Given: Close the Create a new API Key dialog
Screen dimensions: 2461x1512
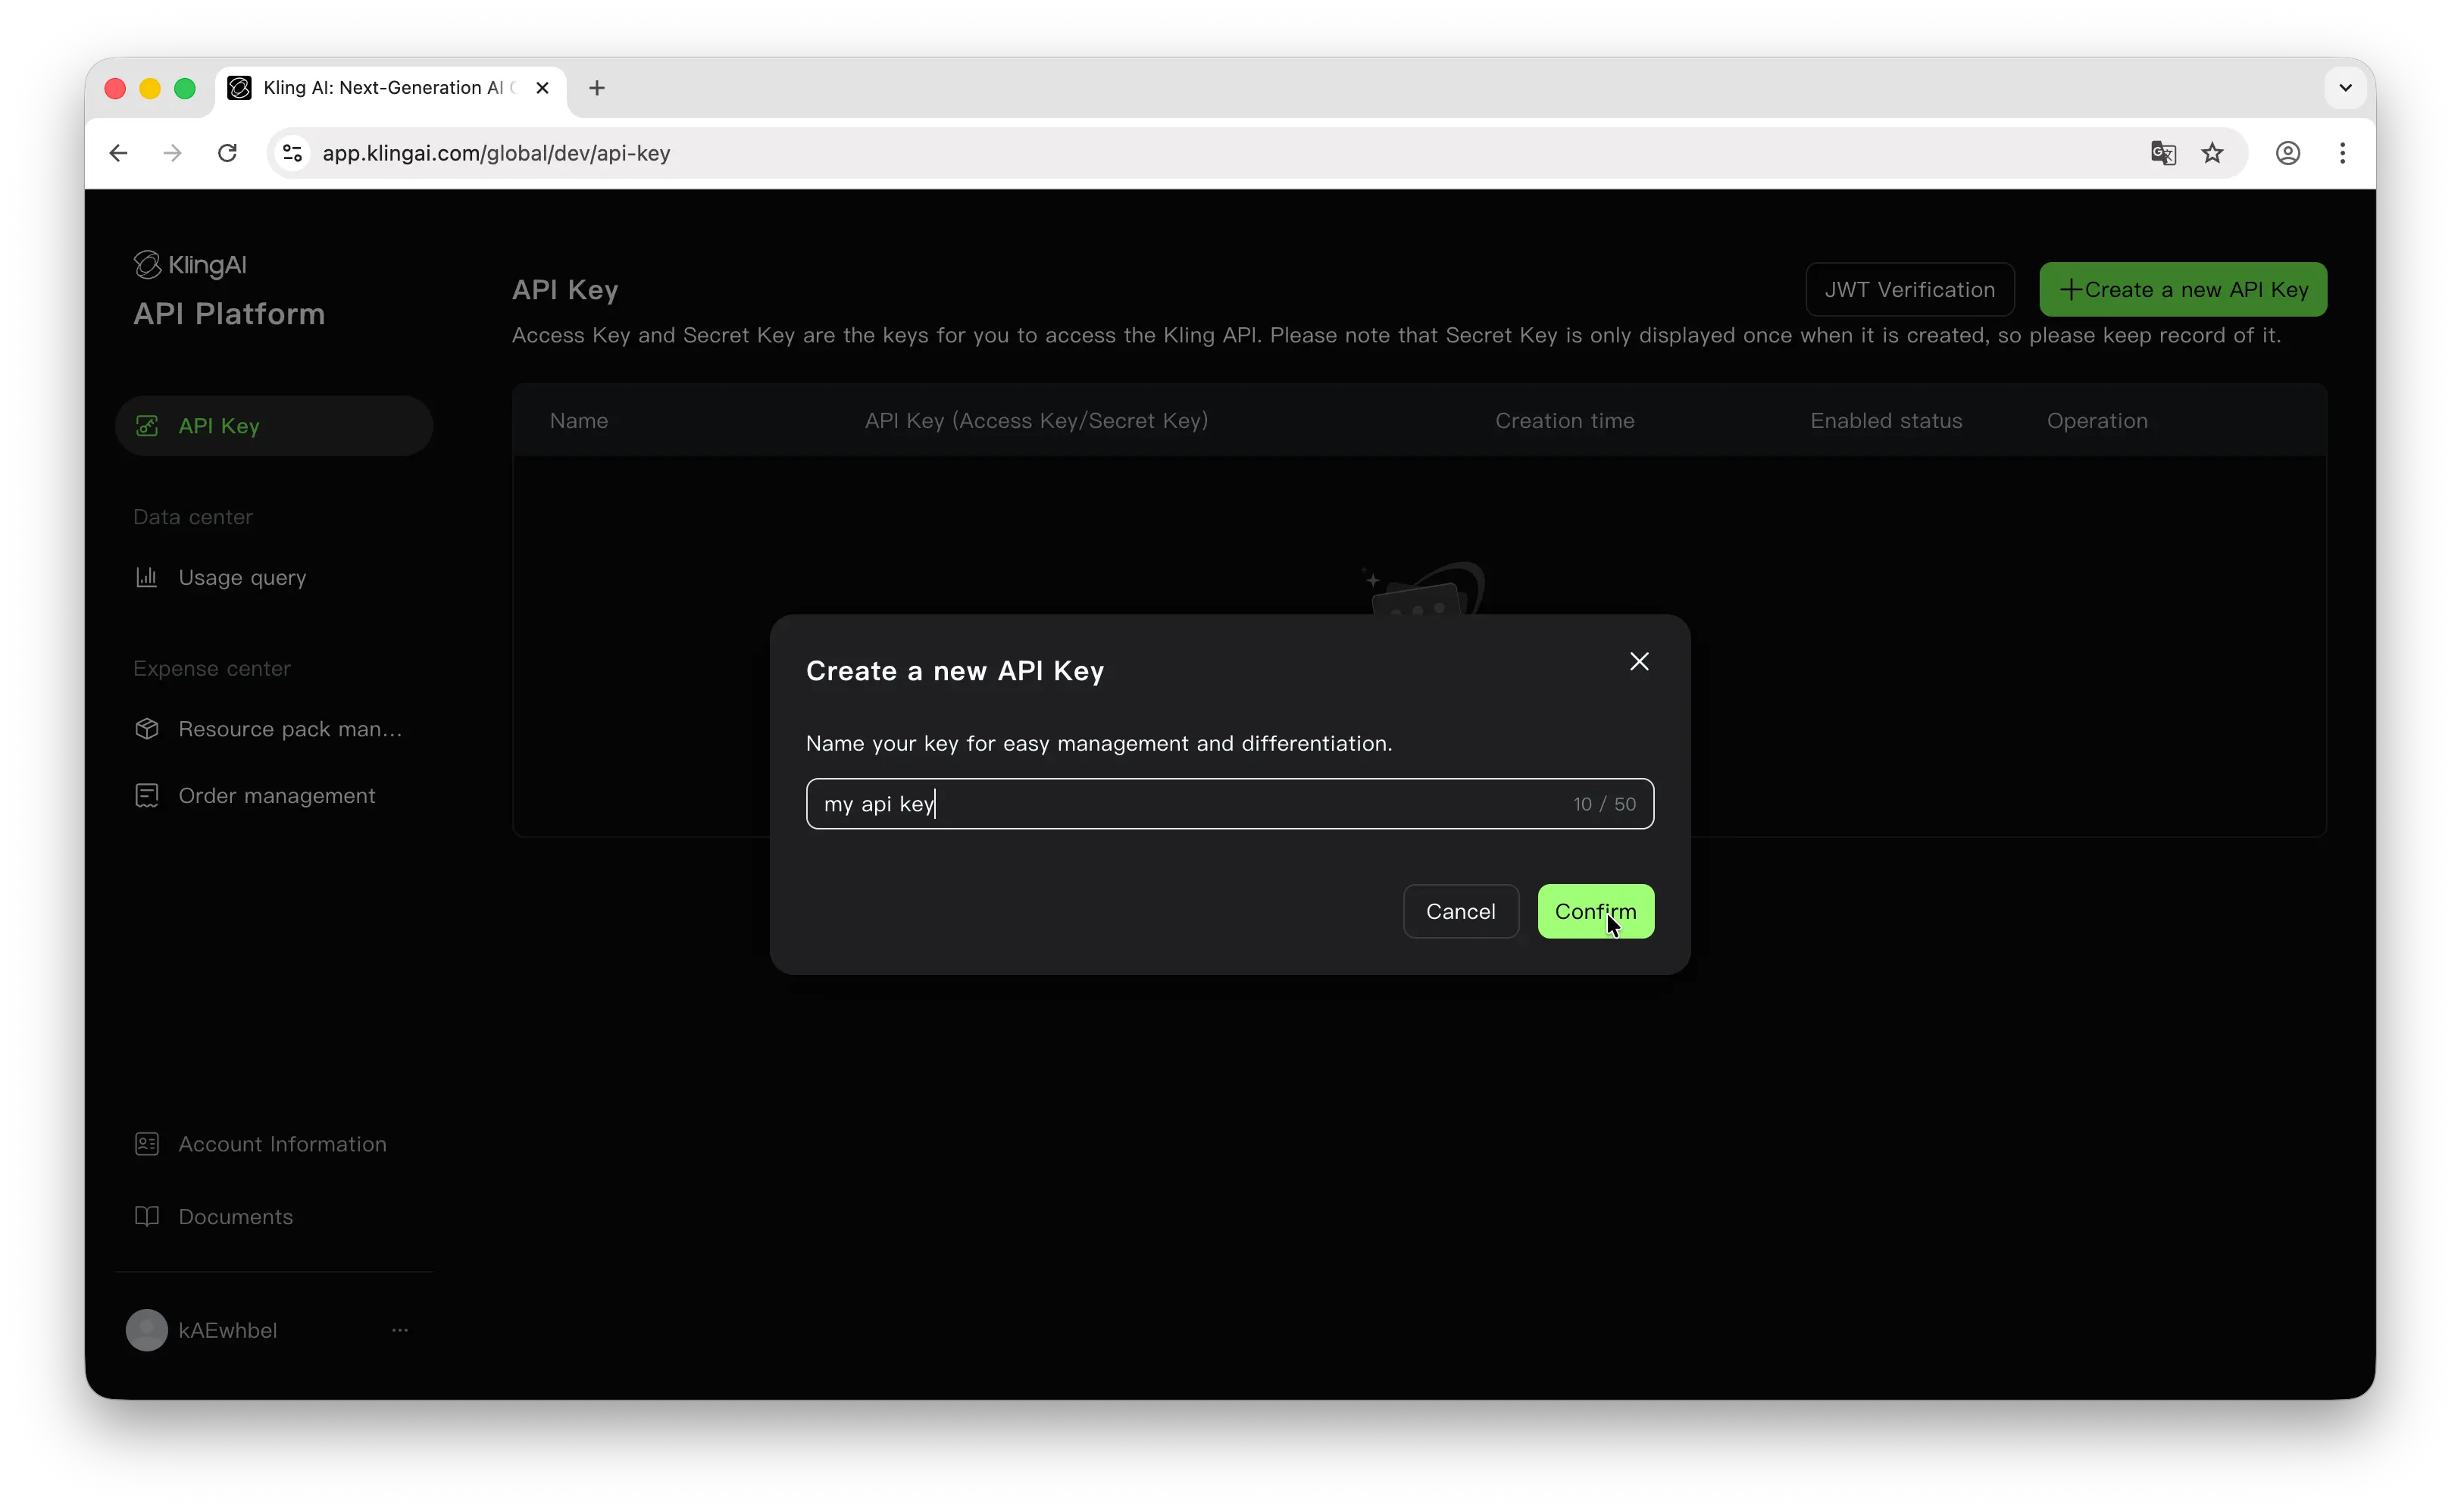Looking at the screenshot, I should (1638, 661).
